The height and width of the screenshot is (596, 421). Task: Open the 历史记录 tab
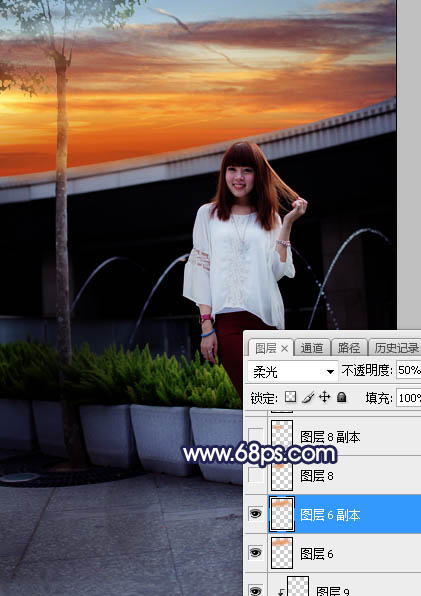(x=395, y=348)
